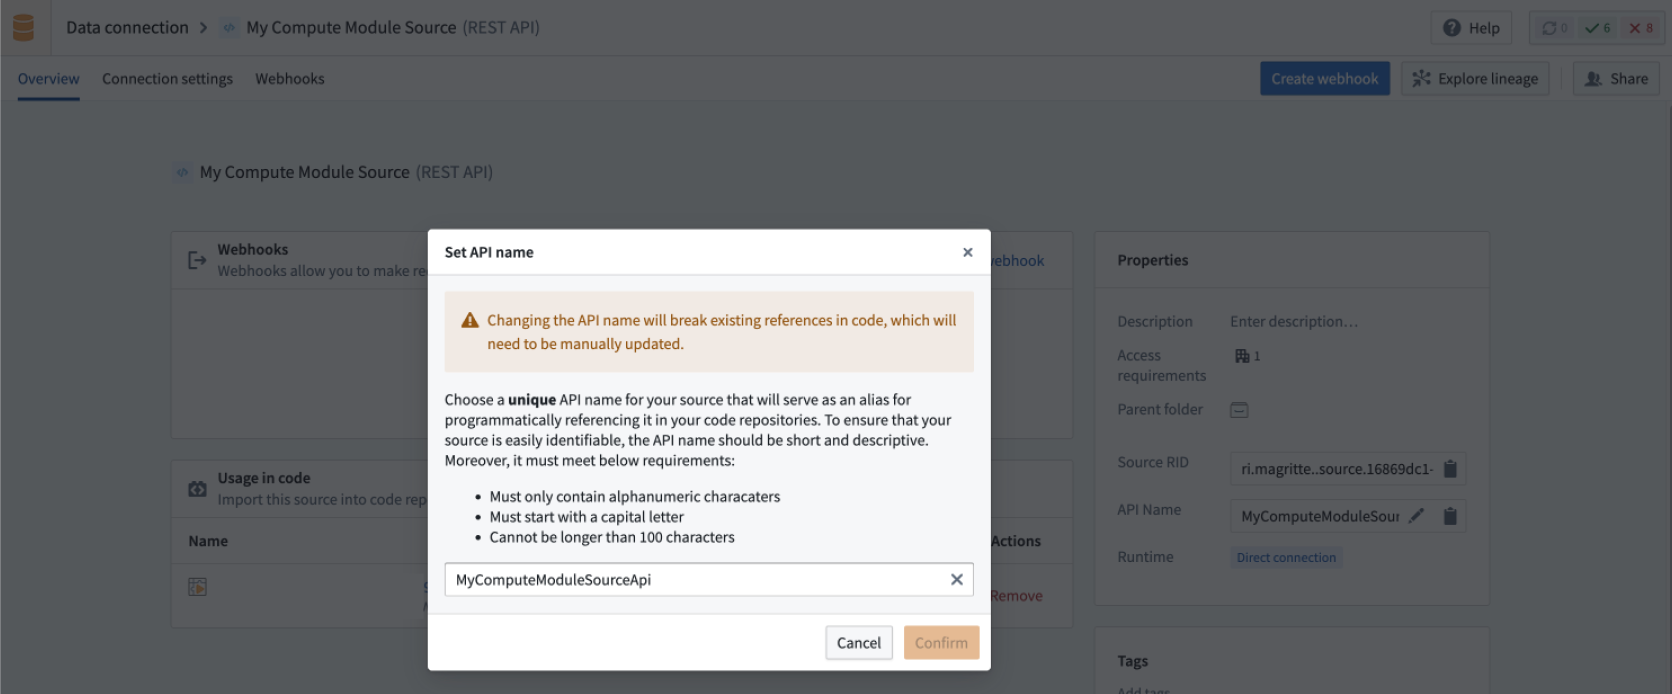Open the Help menu
Image resolution: width=1672 pixels, height=694 pixels.
pos(1470,27)
